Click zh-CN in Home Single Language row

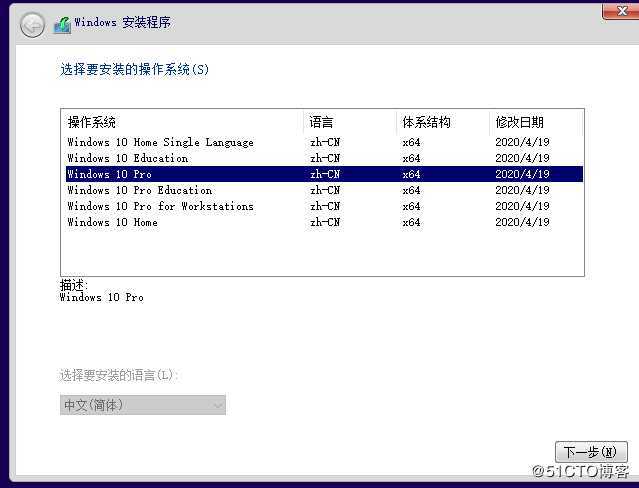[325, 142]
